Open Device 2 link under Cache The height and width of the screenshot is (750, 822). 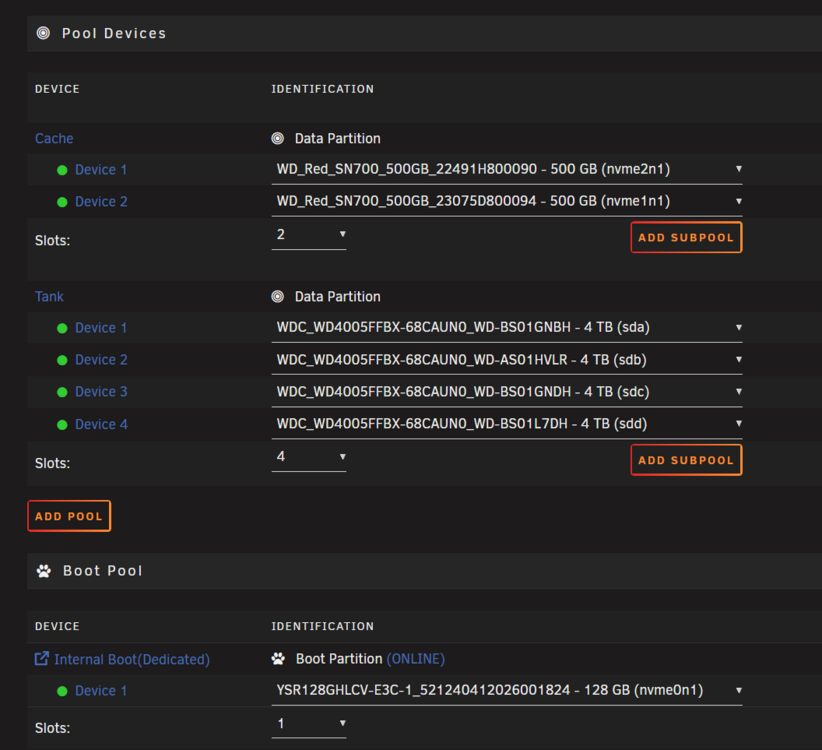point(101,202)
